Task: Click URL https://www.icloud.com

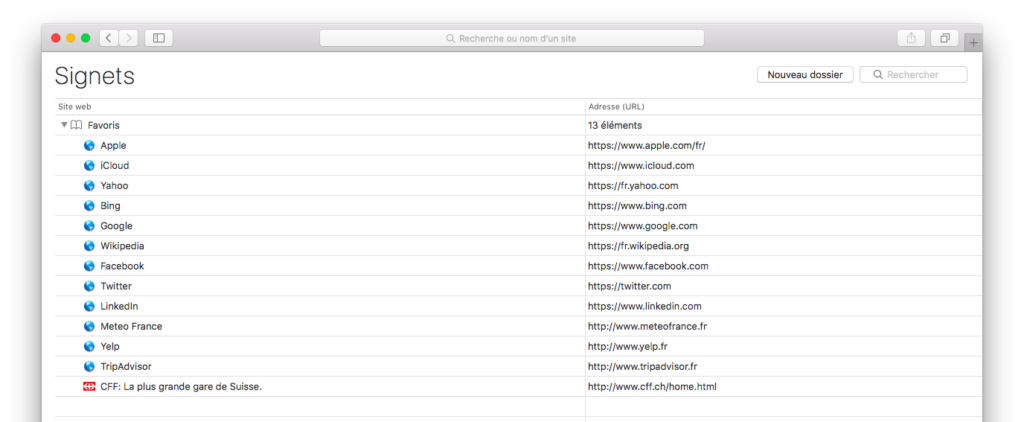Action: click(x=641, y=165)
